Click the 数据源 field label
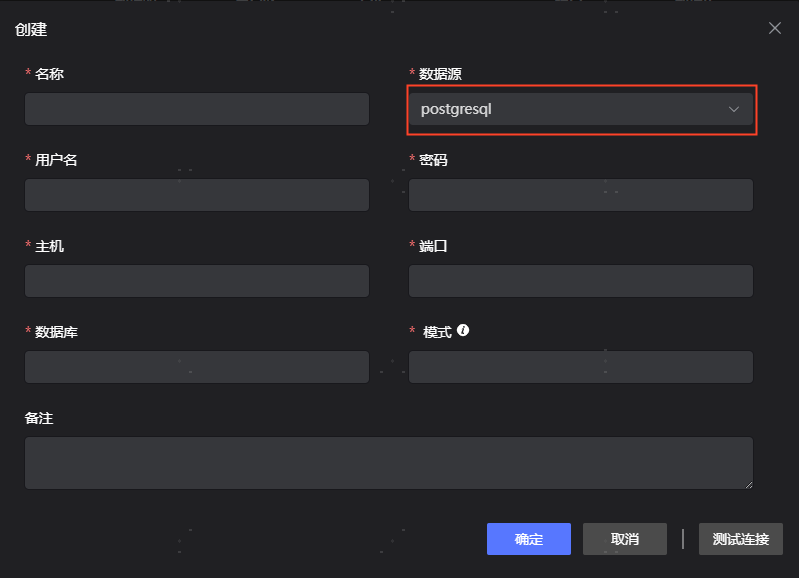Screen dimensions: 799x578 [440, 74]
